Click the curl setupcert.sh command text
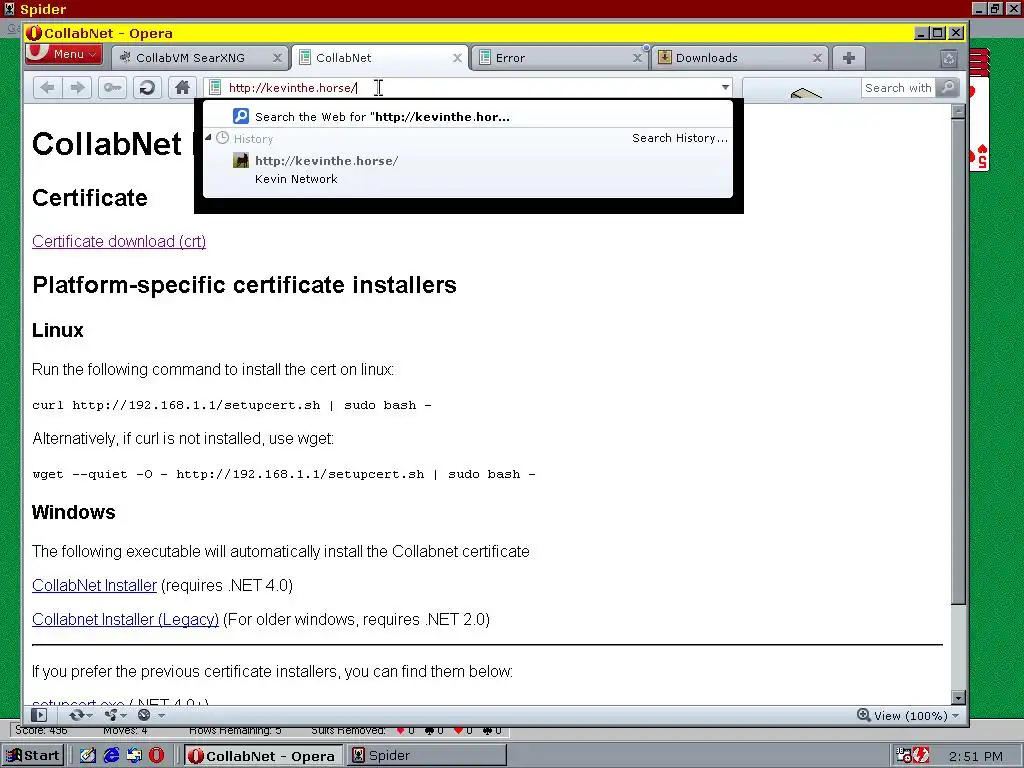This screenshot has height=768, width=1024. point(232,406)
